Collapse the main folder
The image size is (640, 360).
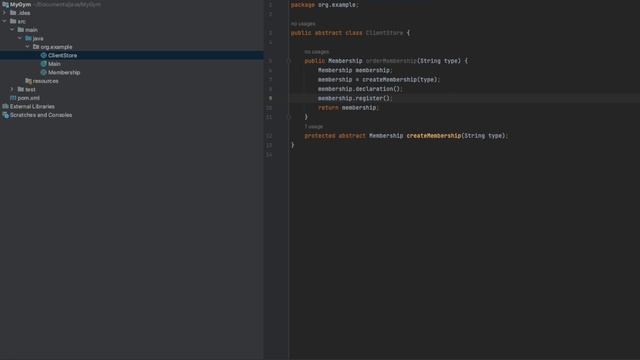click(x=12, y=30)
